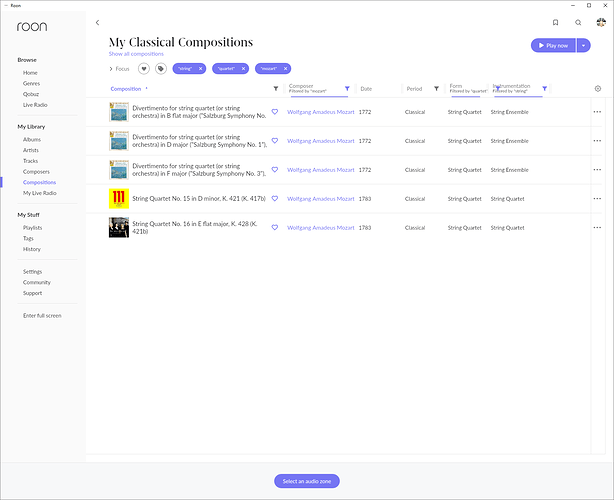Open Community in the sidebar
Viewport: 614px width, 500px height.
[37, 282]
